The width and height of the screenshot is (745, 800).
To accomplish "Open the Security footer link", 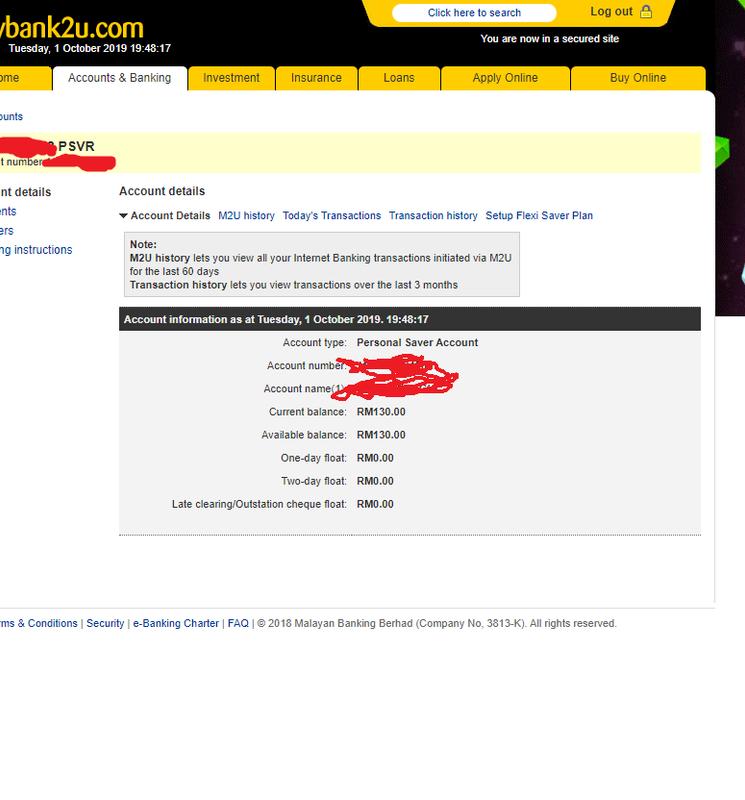I will (x=105, y=623).
